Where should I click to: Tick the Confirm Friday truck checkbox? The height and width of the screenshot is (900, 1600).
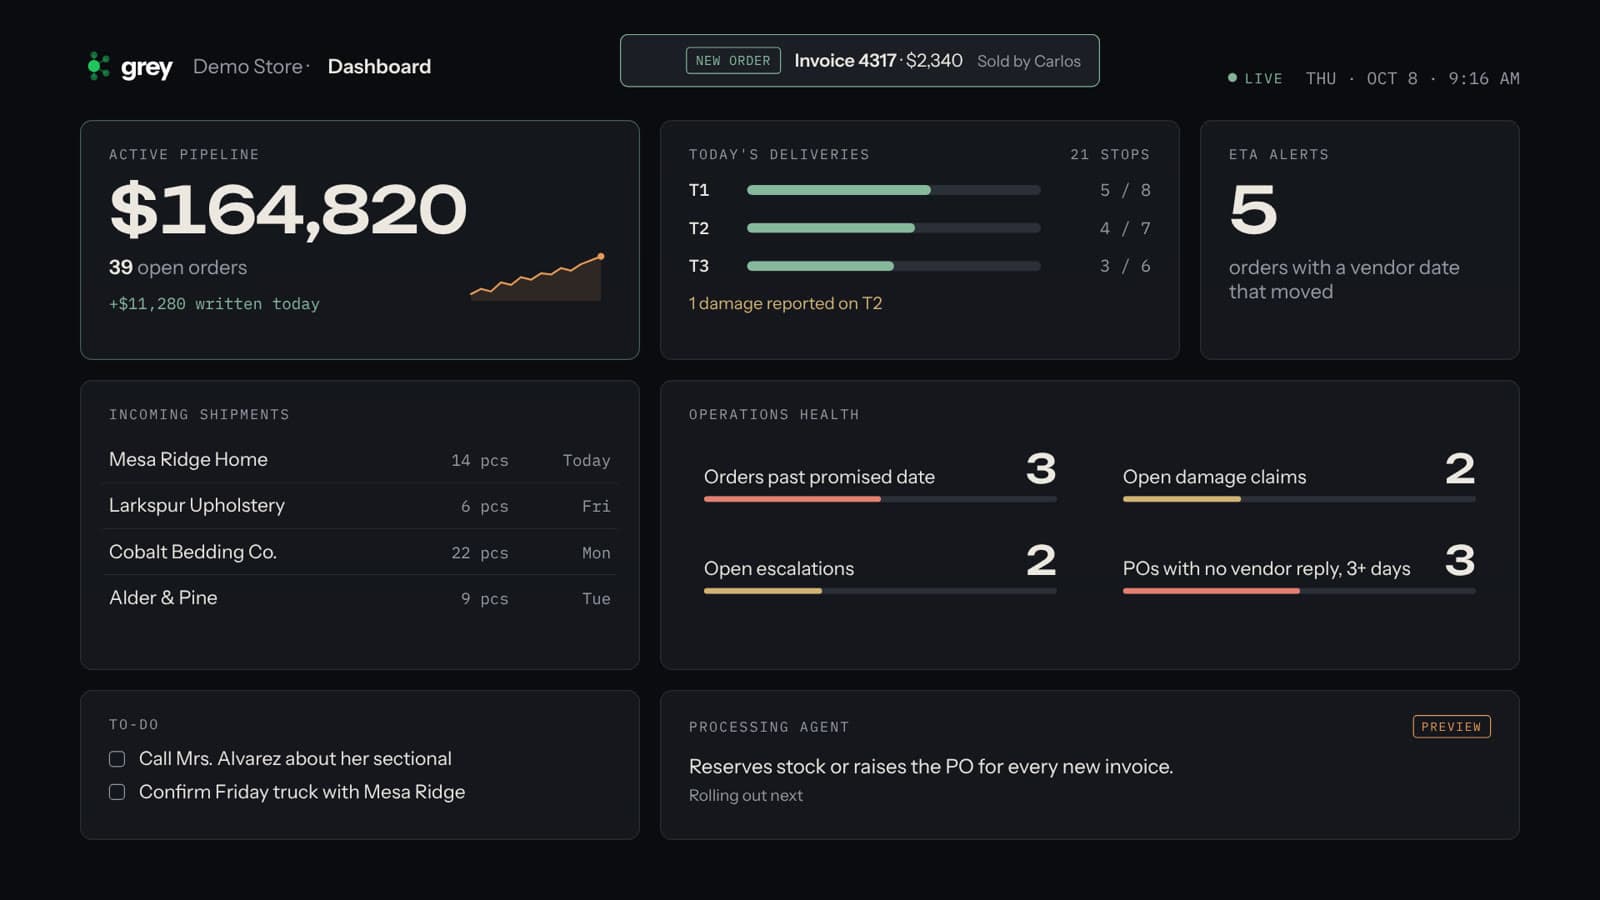click(117, 792)
